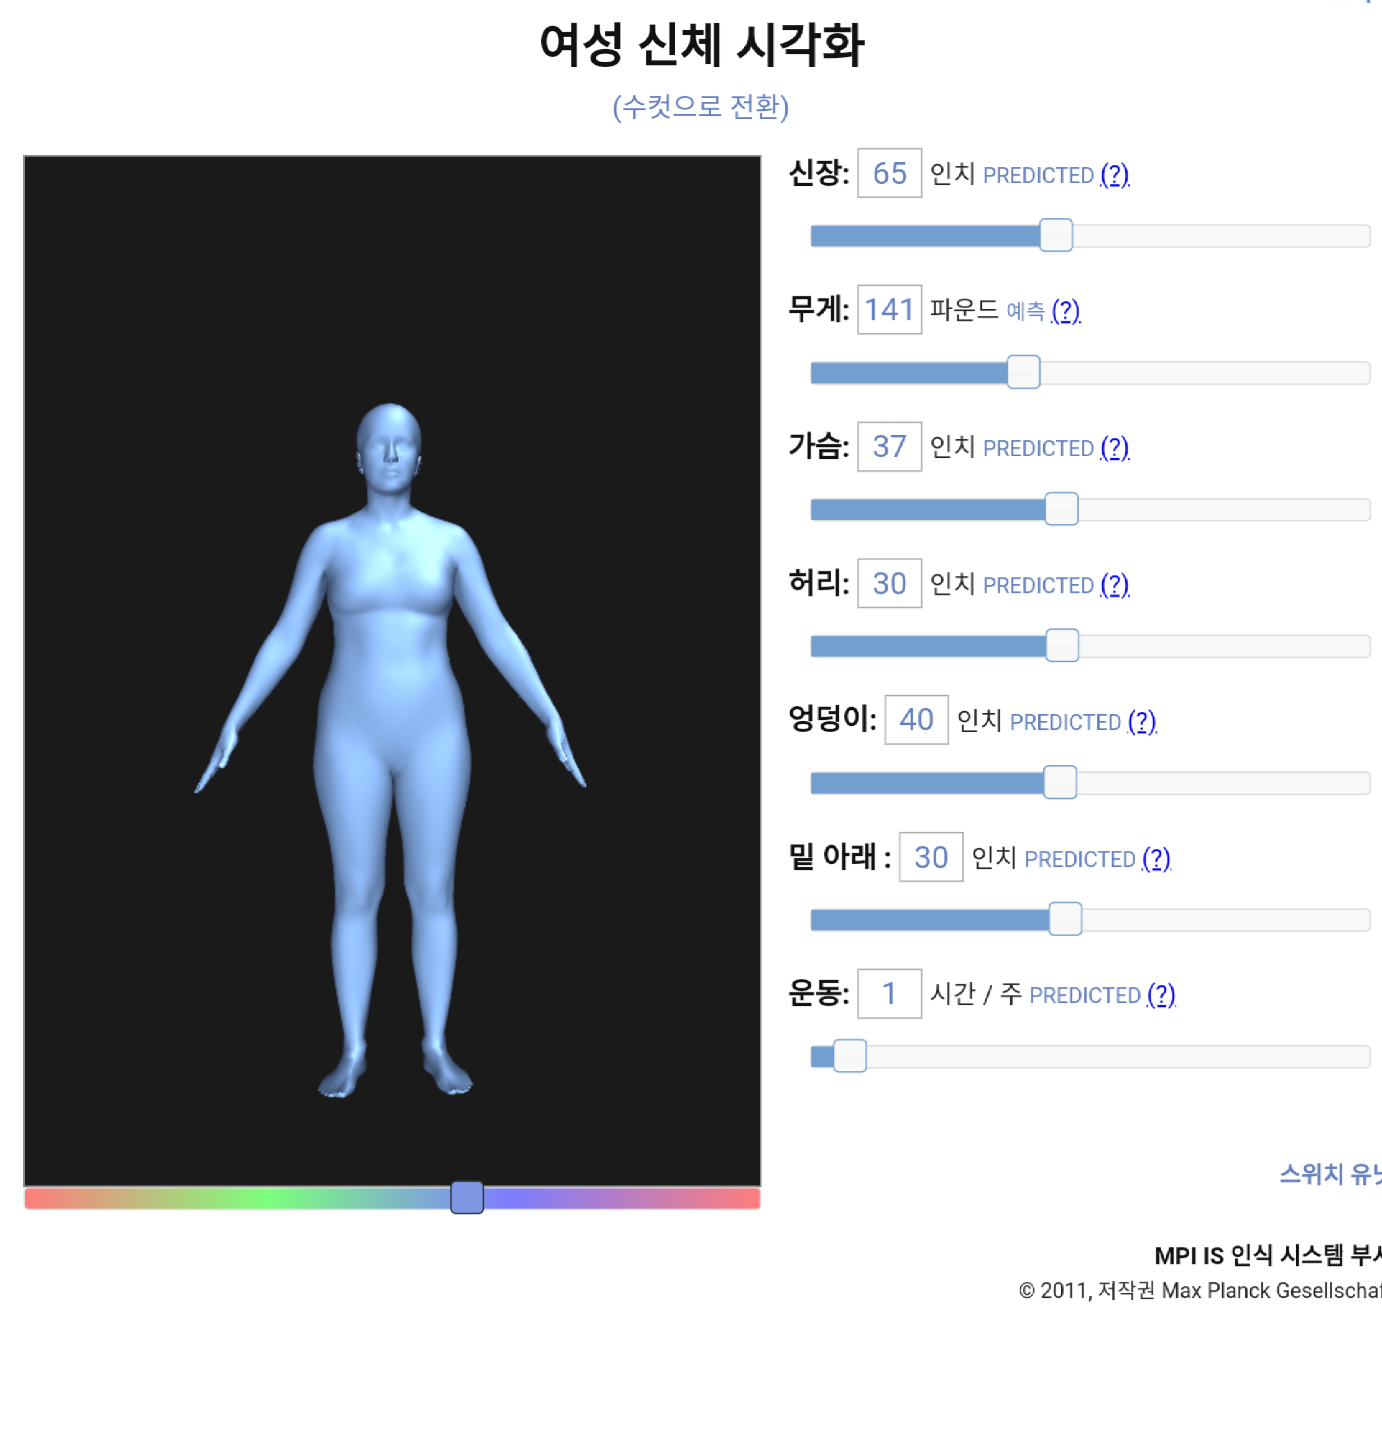The width and height of the screenshot is (1382, 1440).
Task: Open the (?) help link next to 무게
Action: pyautogui.click(x=1066, y=311)
